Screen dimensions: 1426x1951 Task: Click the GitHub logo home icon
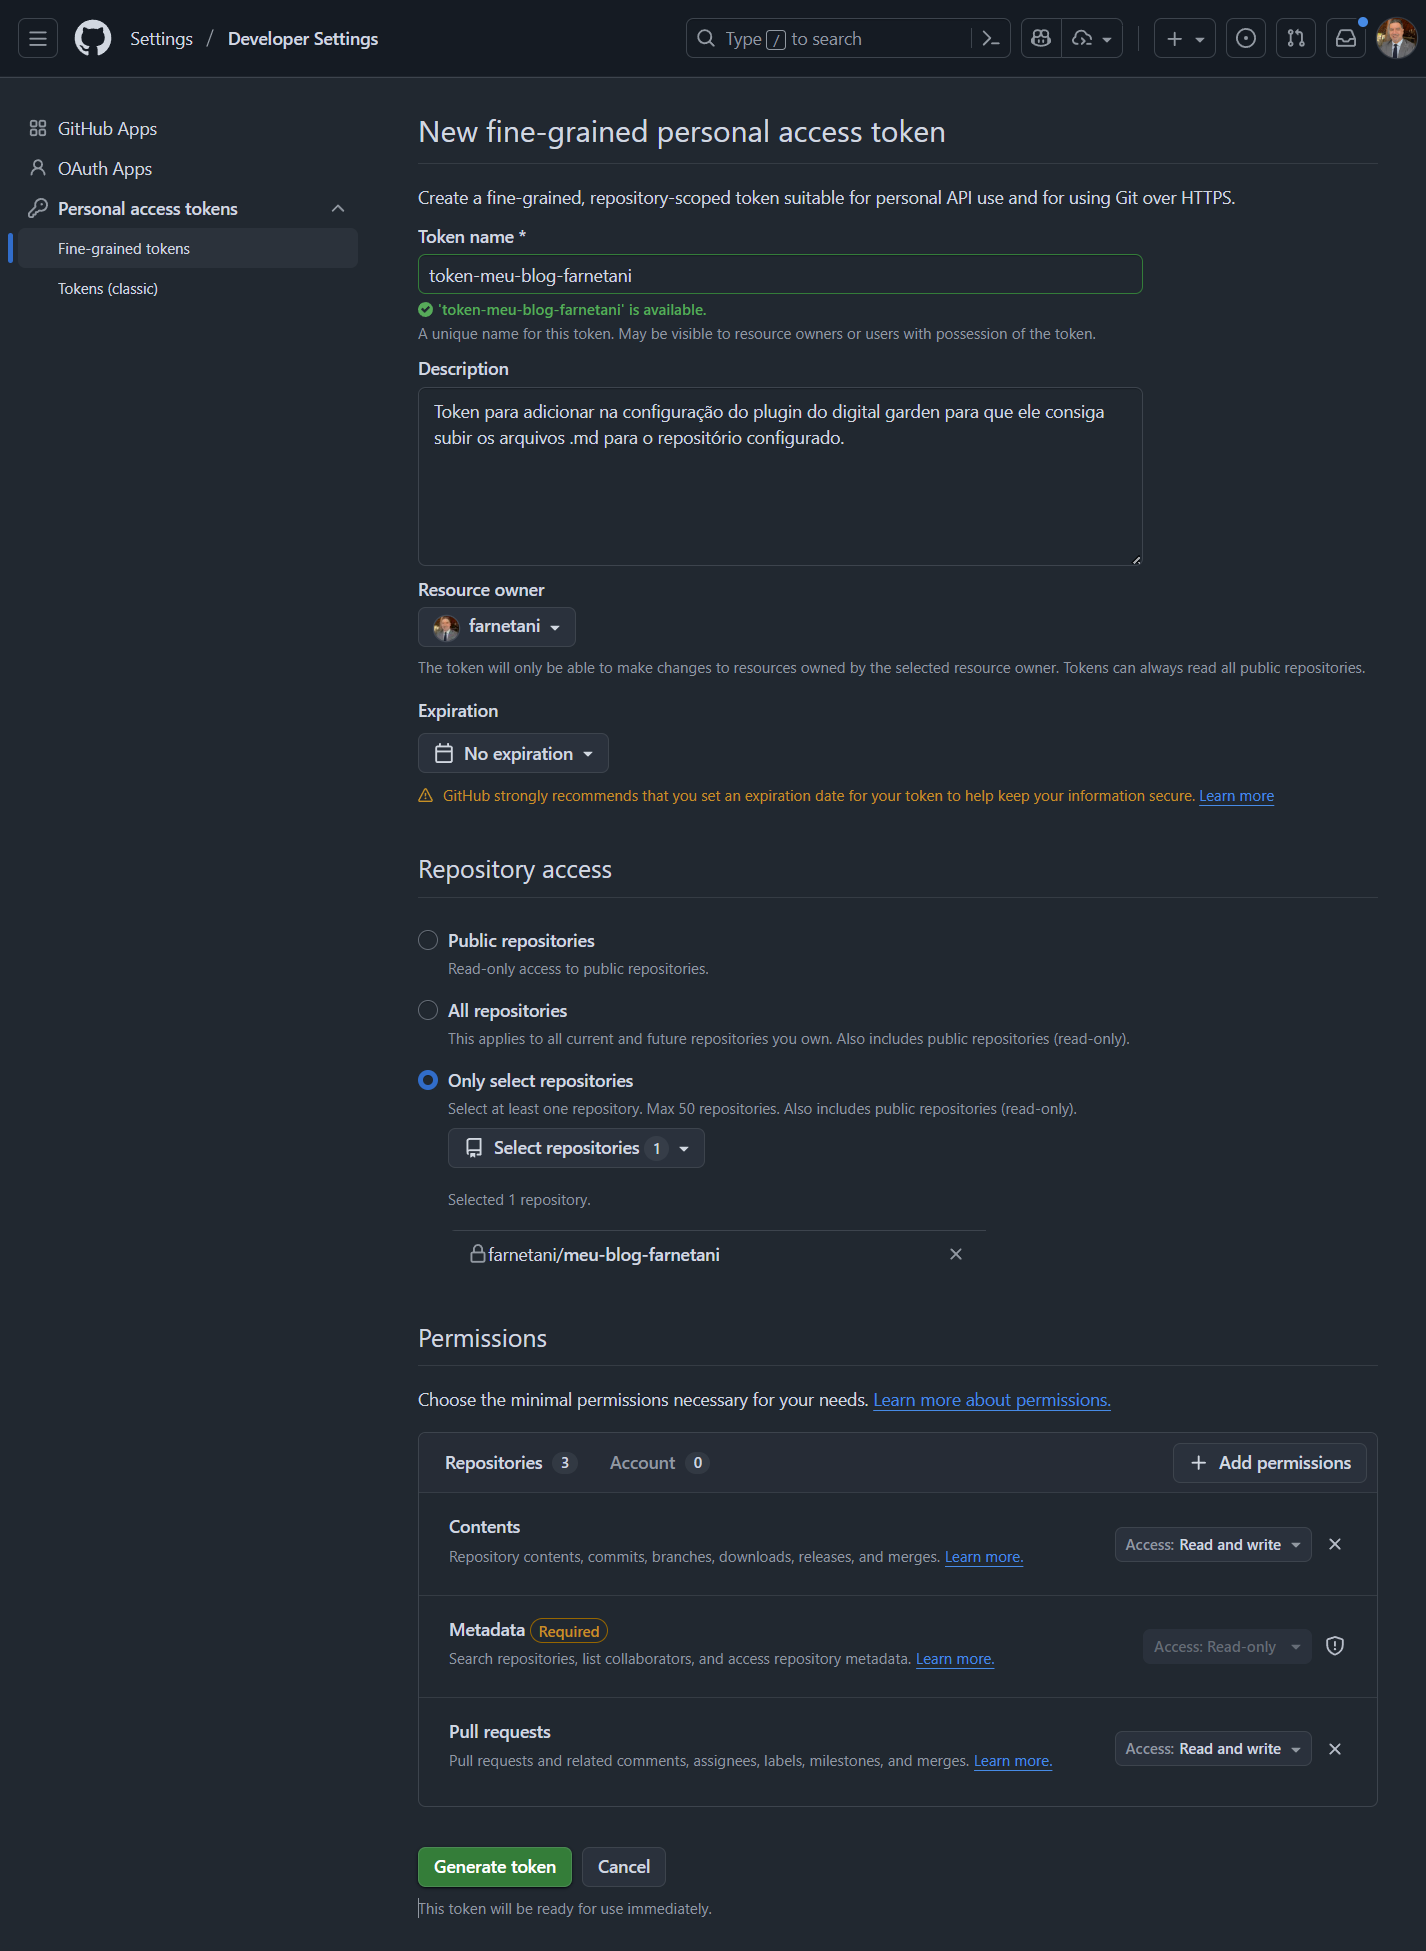pos(93,39)
